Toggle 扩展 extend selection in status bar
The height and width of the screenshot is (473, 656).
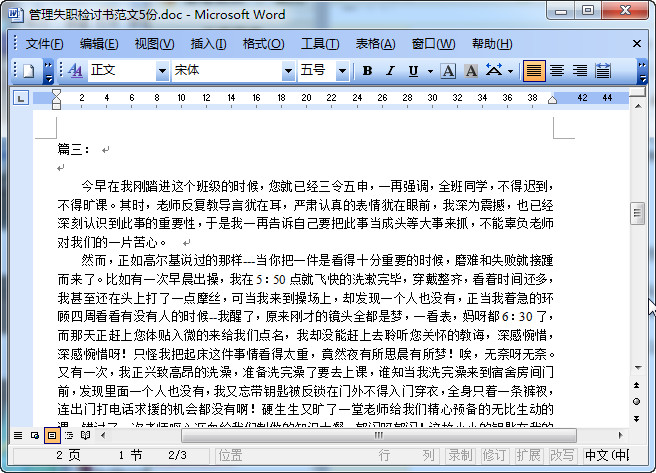[528, 455]
